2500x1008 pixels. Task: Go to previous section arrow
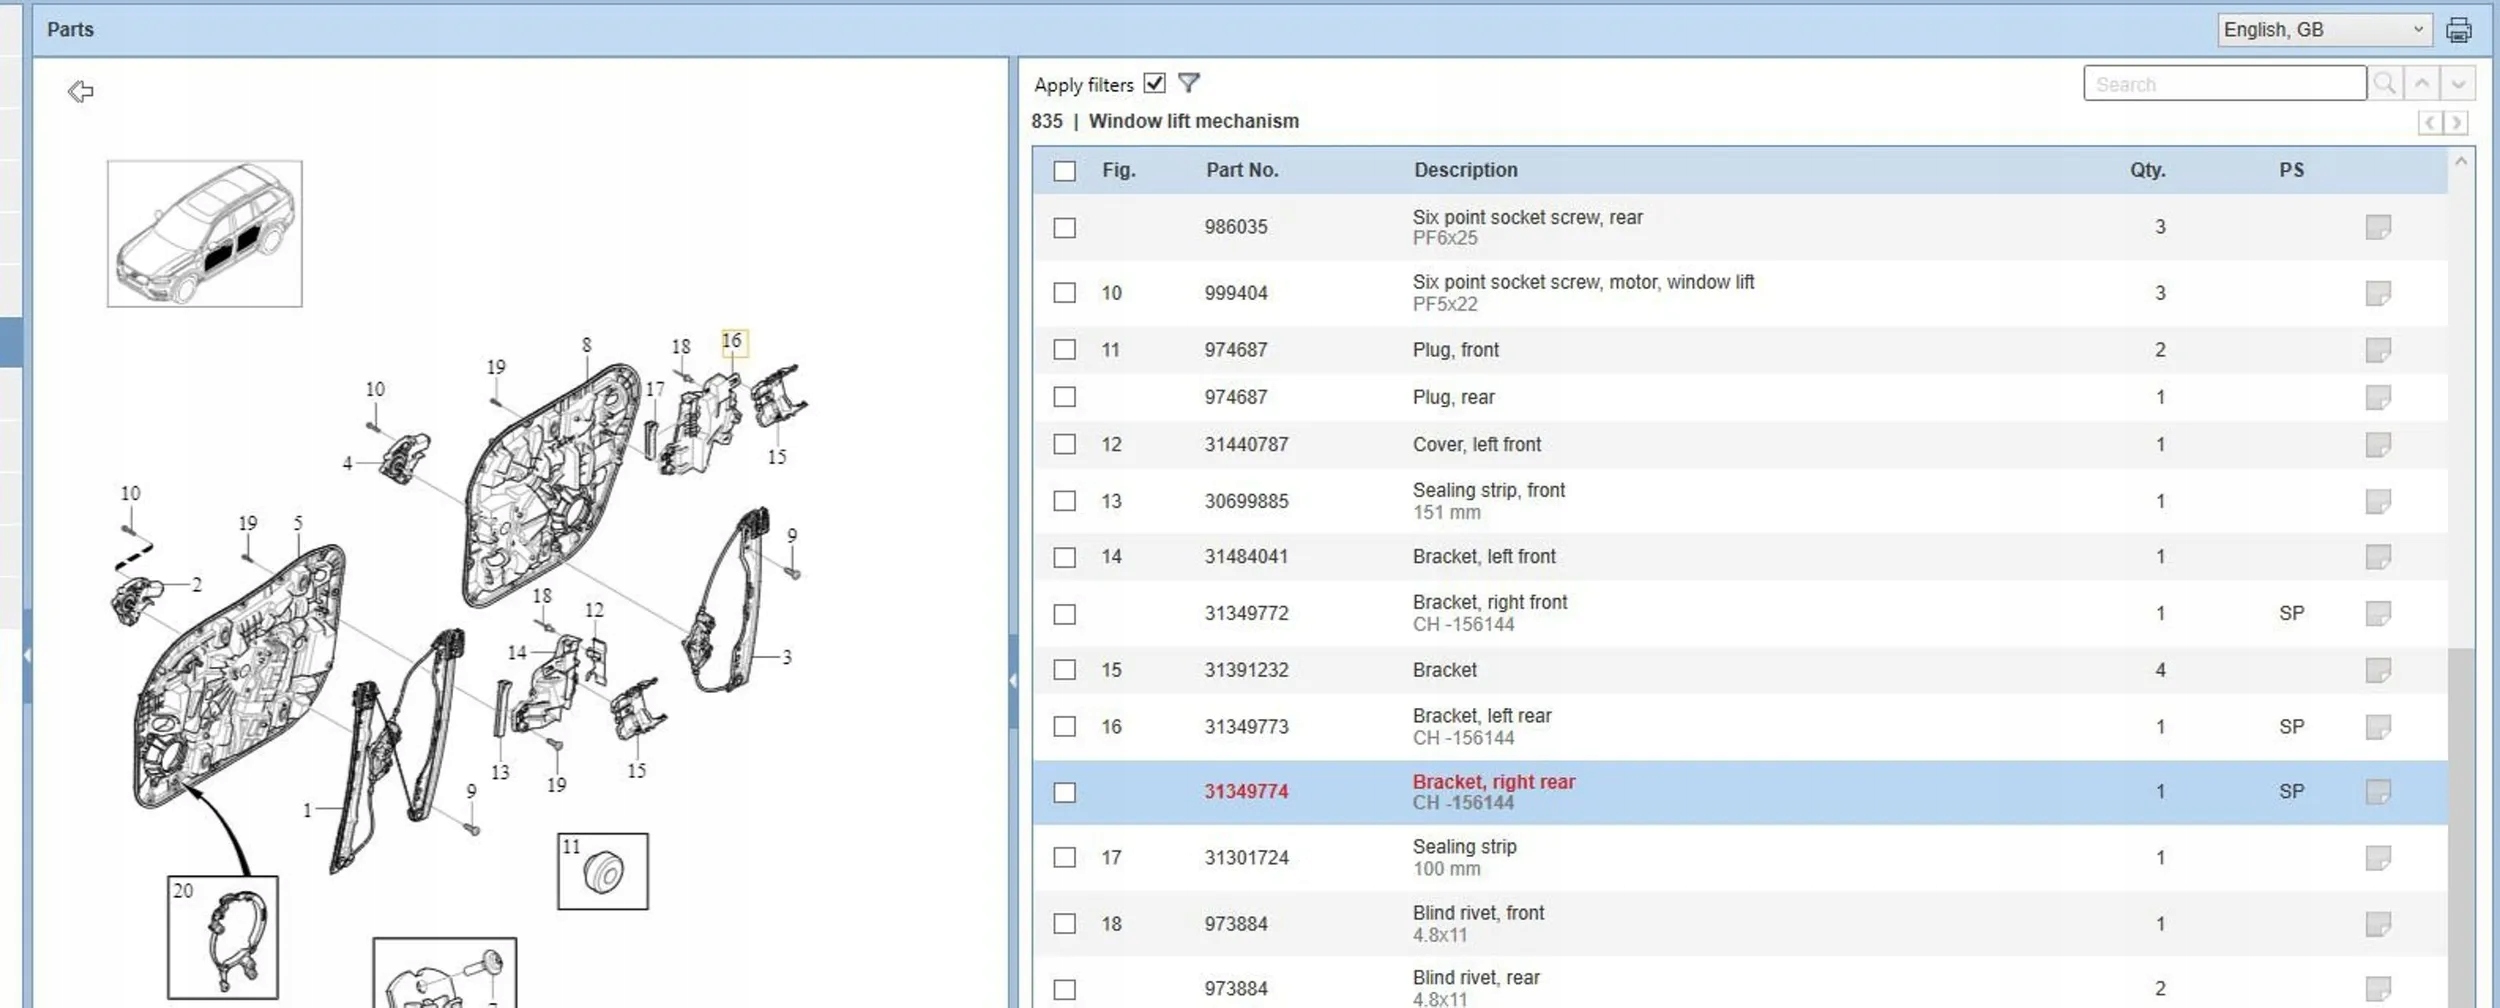coord(2431,123)
